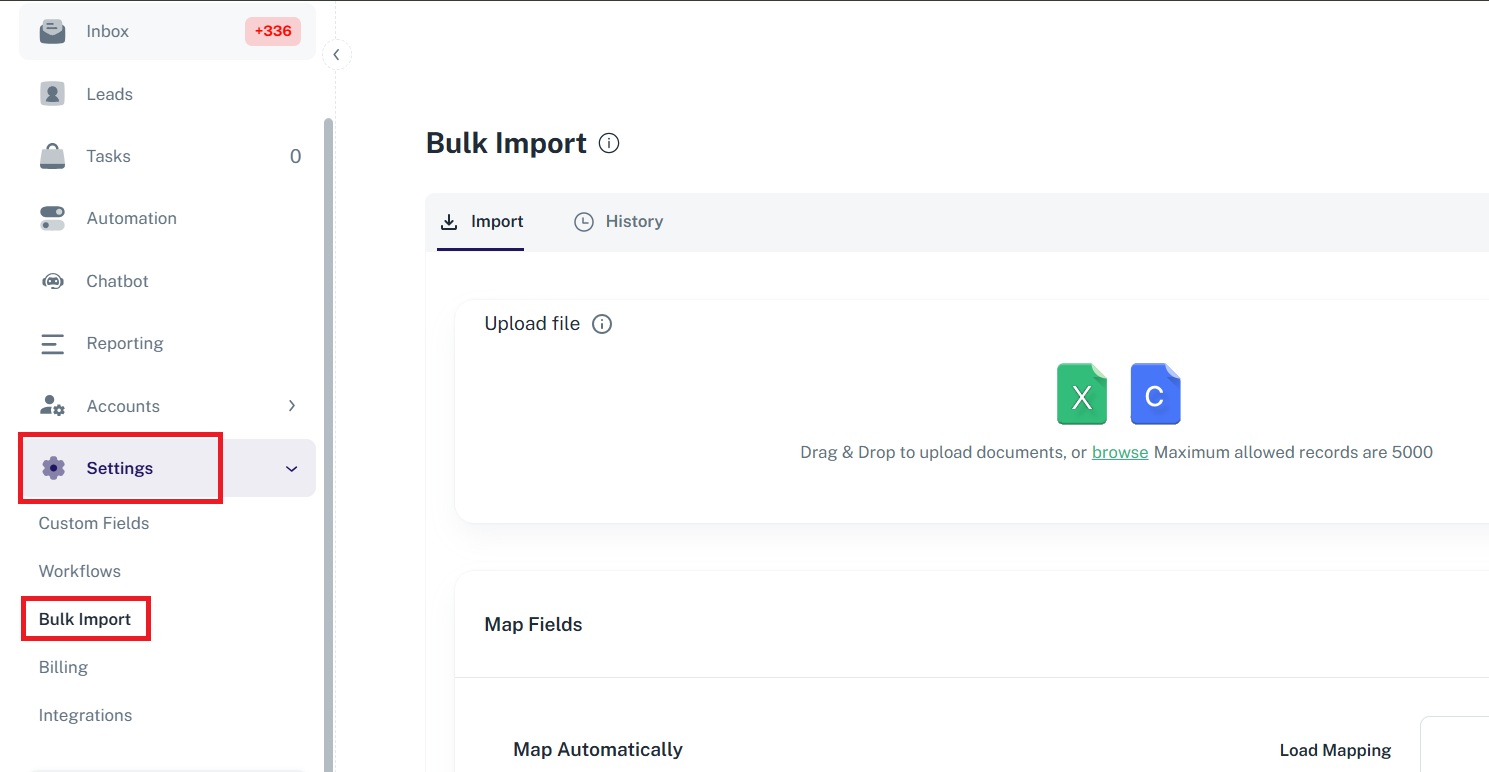Click the green Excel file icon
1489x772 pixels.
coord(1081,394)
